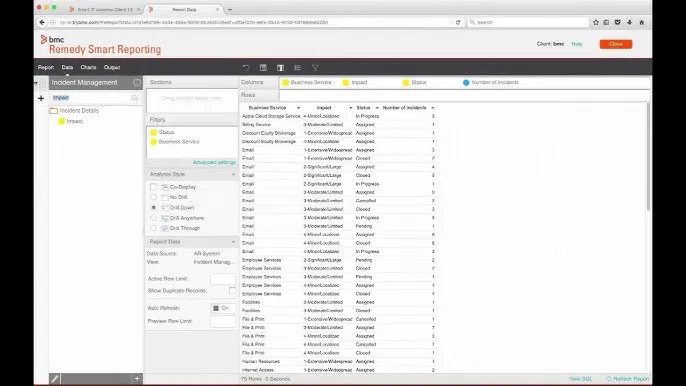This screenshot has width=686, height=386.
Task: Tick the Show Duplicate Records checkbox
Action: (x=232, y=291)
